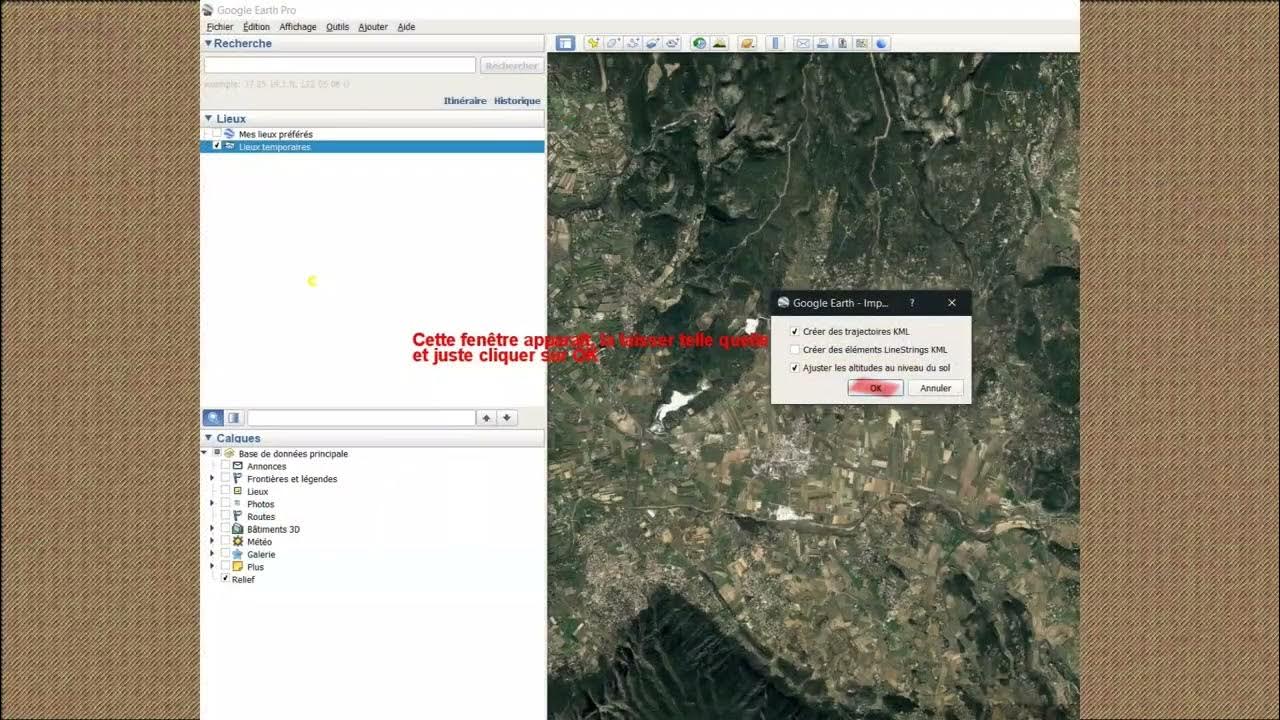1280x720 pixels.
Task: Open the Outils menu
Action: pos(338,27)
